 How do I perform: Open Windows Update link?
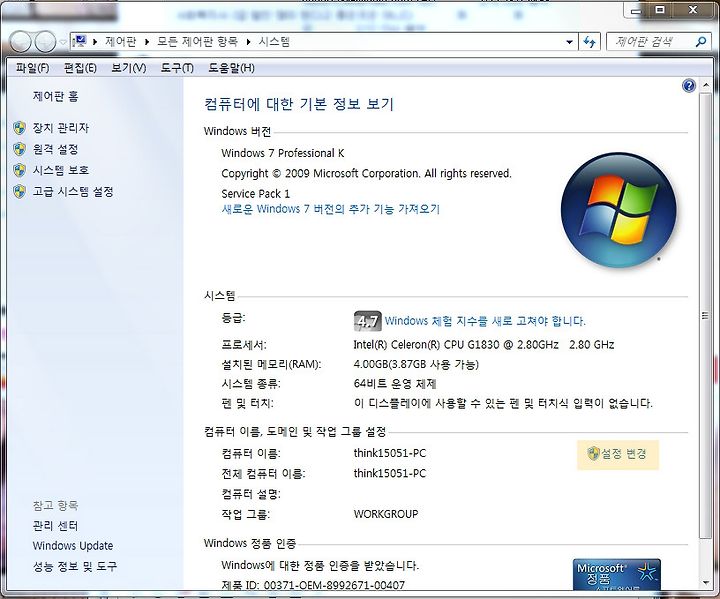73,546
